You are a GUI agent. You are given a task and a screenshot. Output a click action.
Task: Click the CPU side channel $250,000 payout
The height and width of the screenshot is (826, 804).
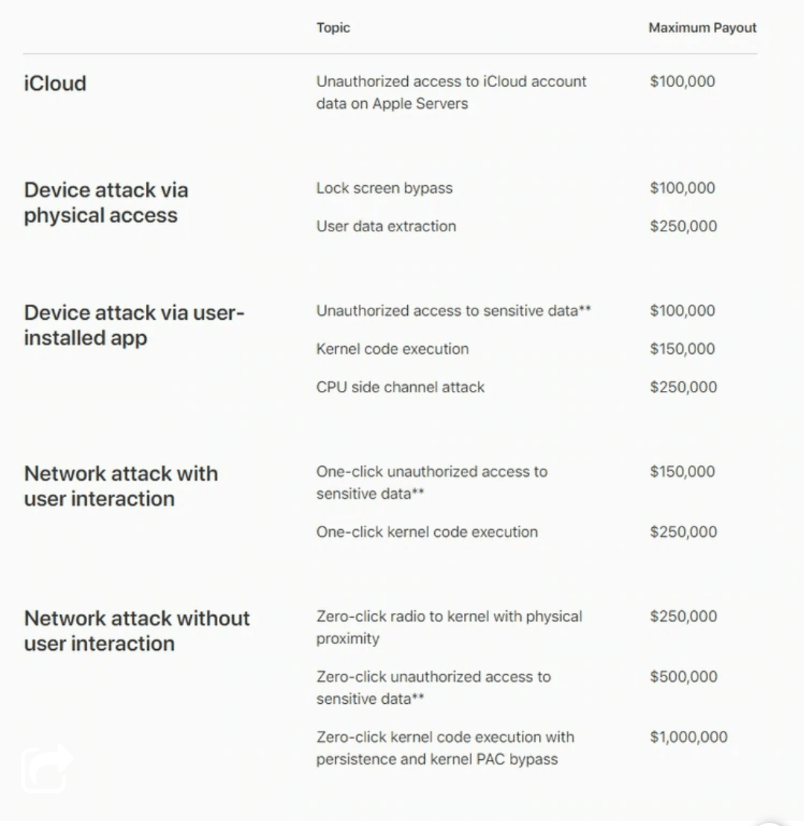click(x=683, y=387)
